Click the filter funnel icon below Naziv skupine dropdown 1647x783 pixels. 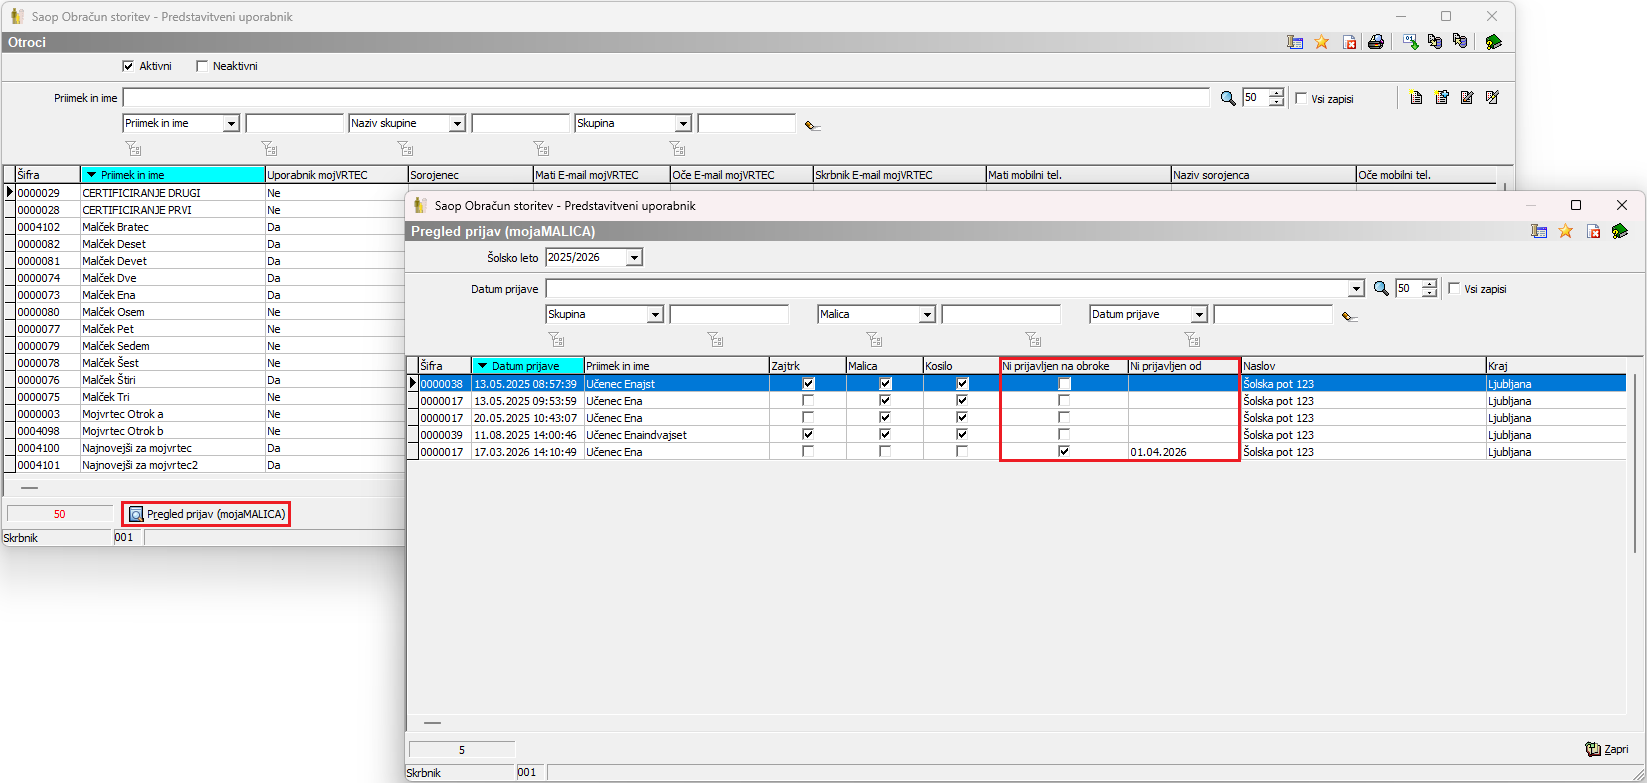405,149
